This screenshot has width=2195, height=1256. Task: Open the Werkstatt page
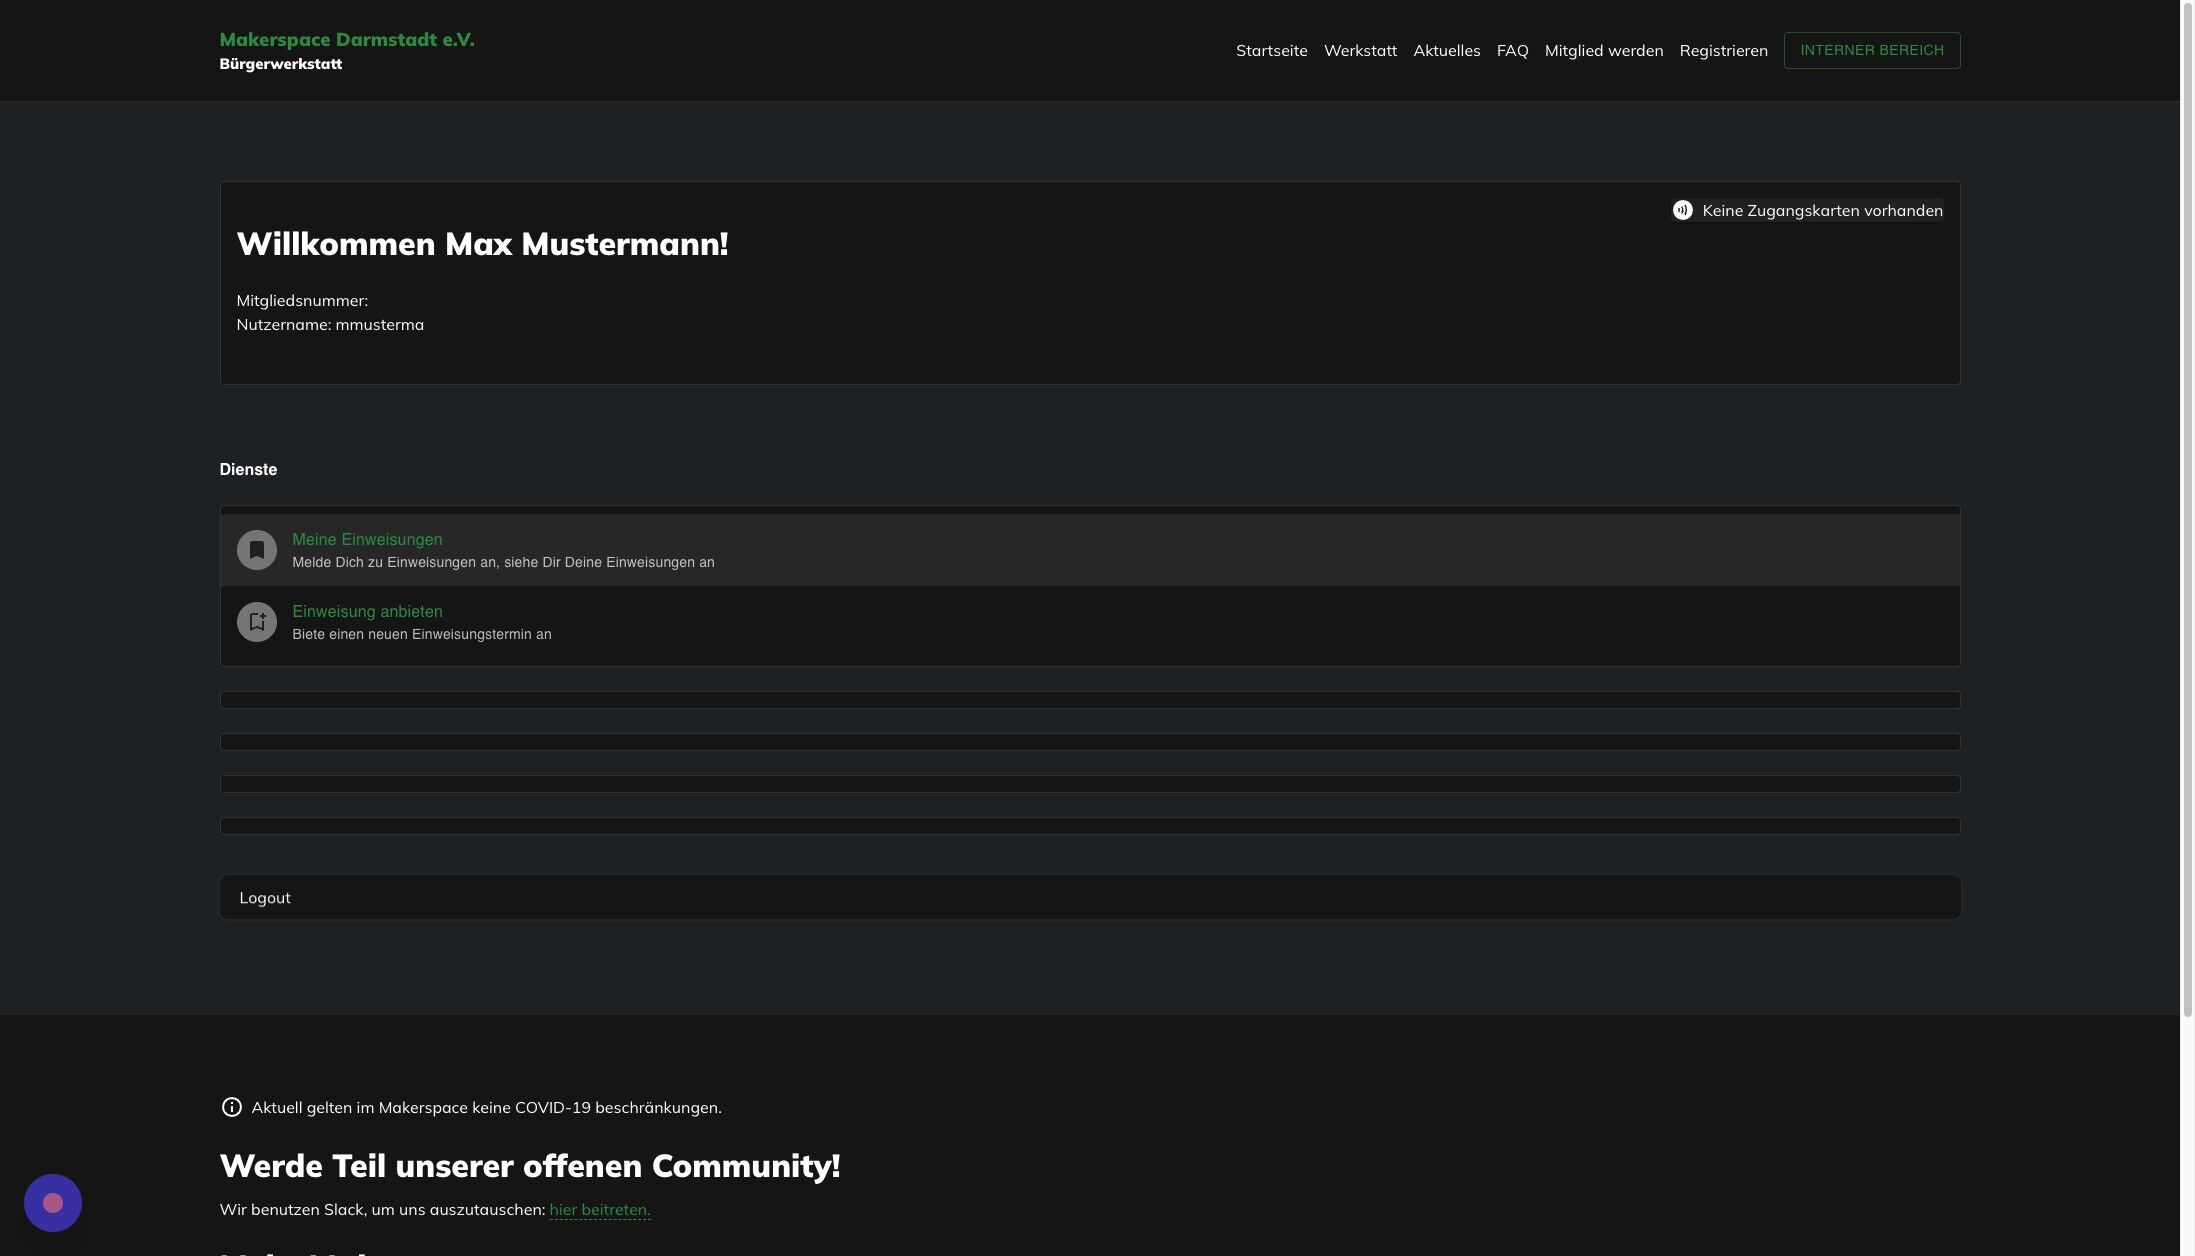pyautogui.click(x=1360, y=50)
